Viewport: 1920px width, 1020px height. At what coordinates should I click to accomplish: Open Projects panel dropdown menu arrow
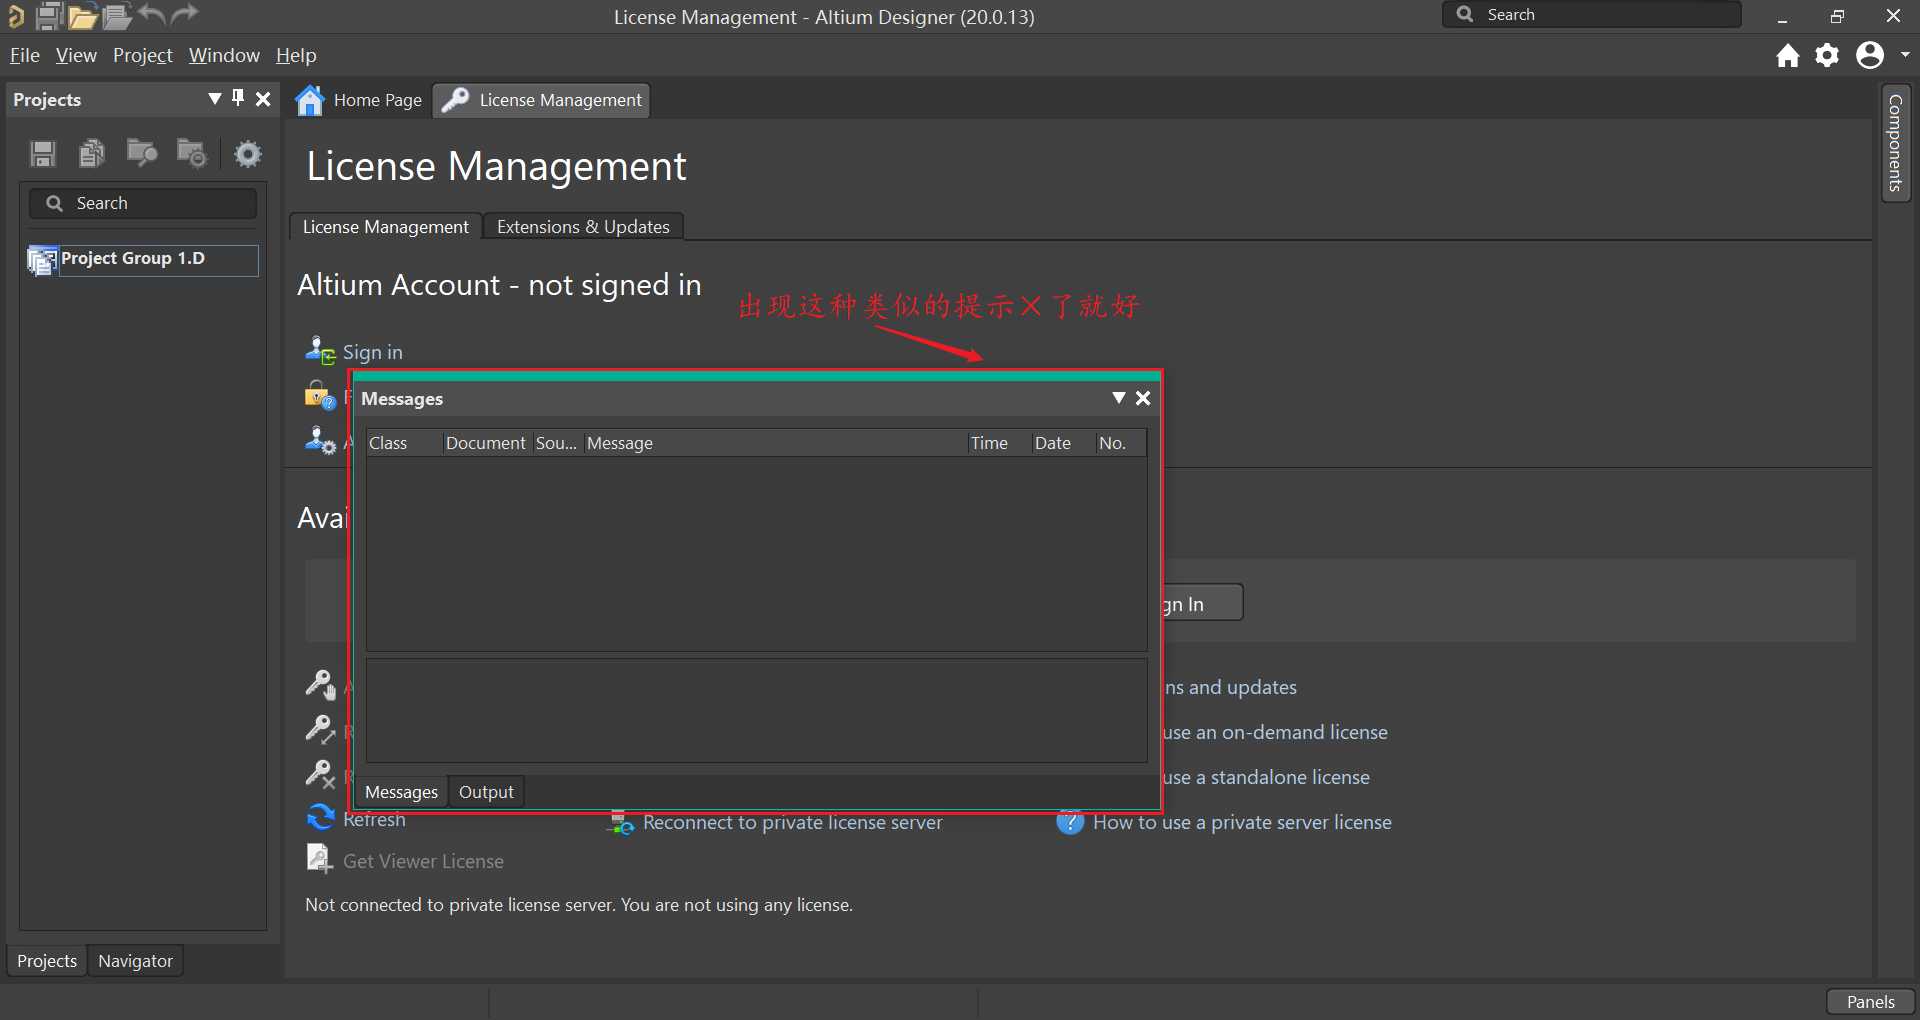click(x=215, y=98)
